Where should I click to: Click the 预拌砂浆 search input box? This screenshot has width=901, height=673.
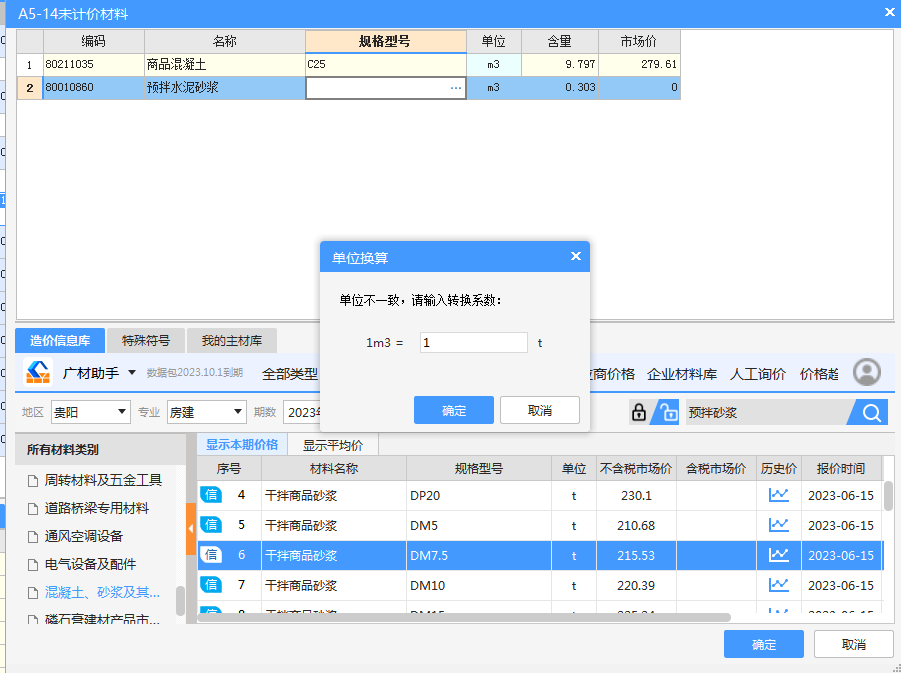[x=767, y=412]
